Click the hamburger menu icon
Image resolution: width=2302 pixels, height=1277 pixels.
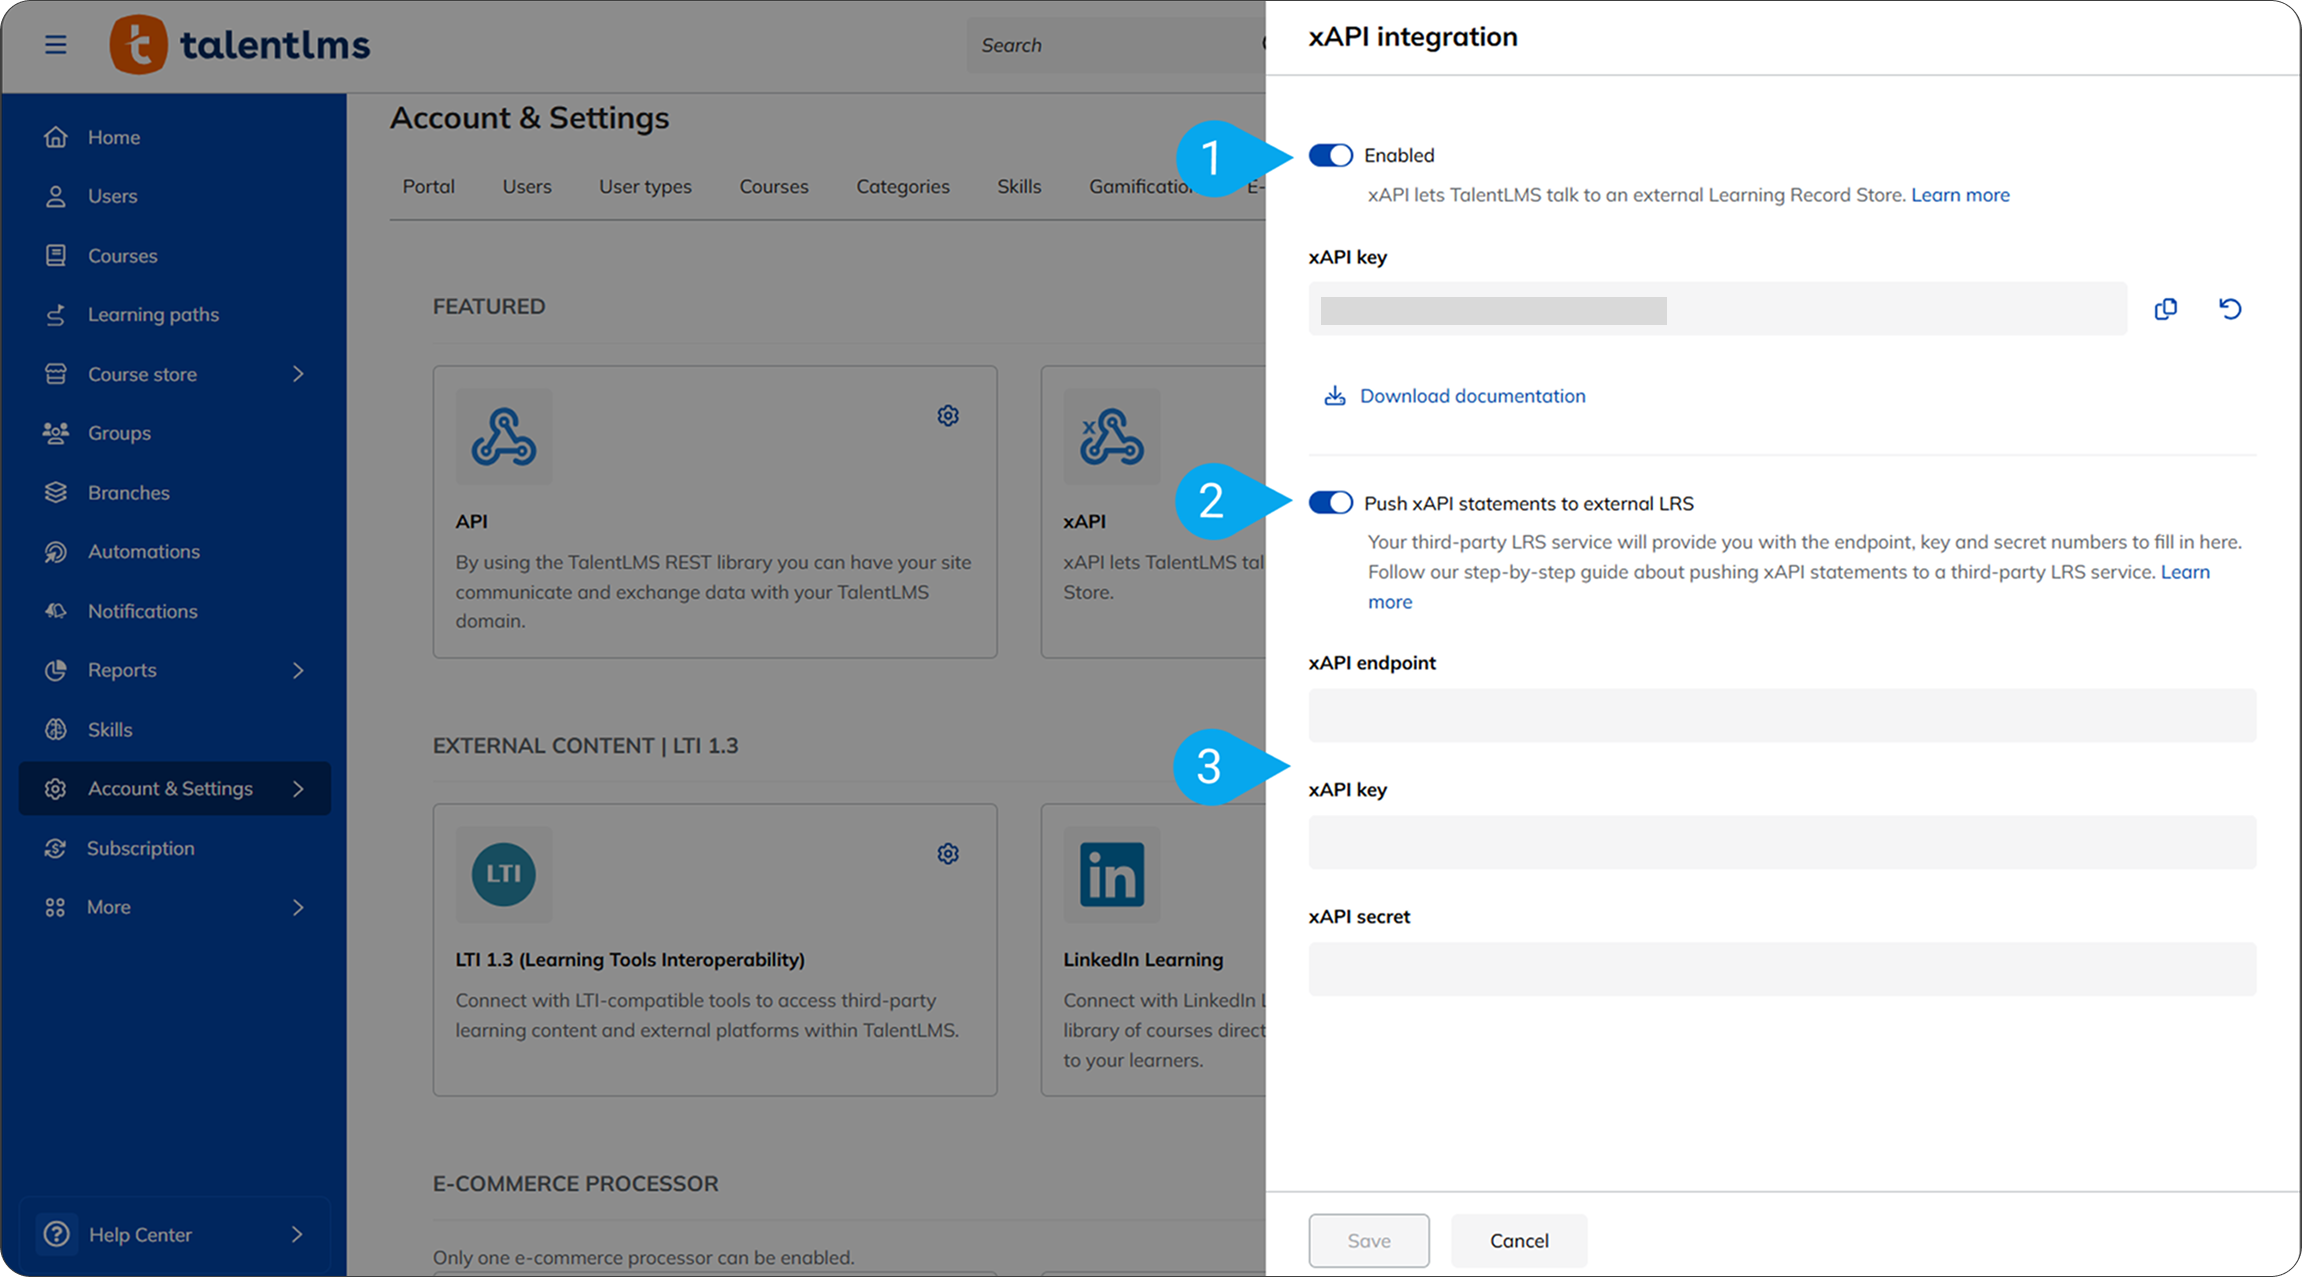(x=56, y=45)
